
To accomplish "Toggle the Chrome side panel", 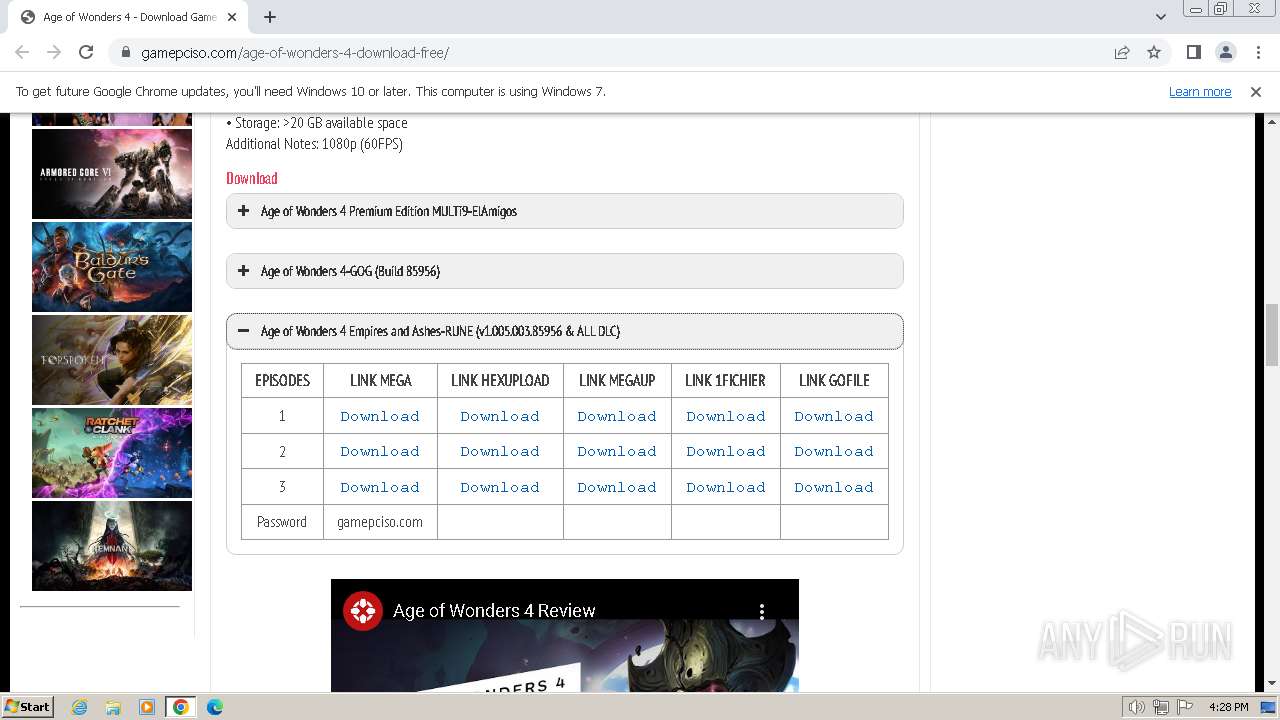I will 1193,52.
